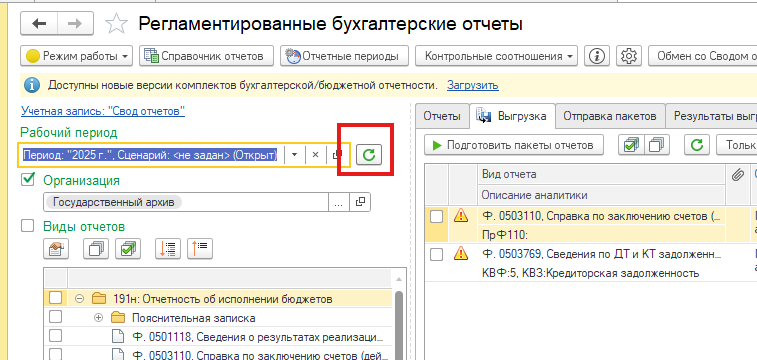Open the Рабочий период dropdown arrow
The width and height of the screenshot is (757, 360).
pyautogui.click(x=294, y=155)
